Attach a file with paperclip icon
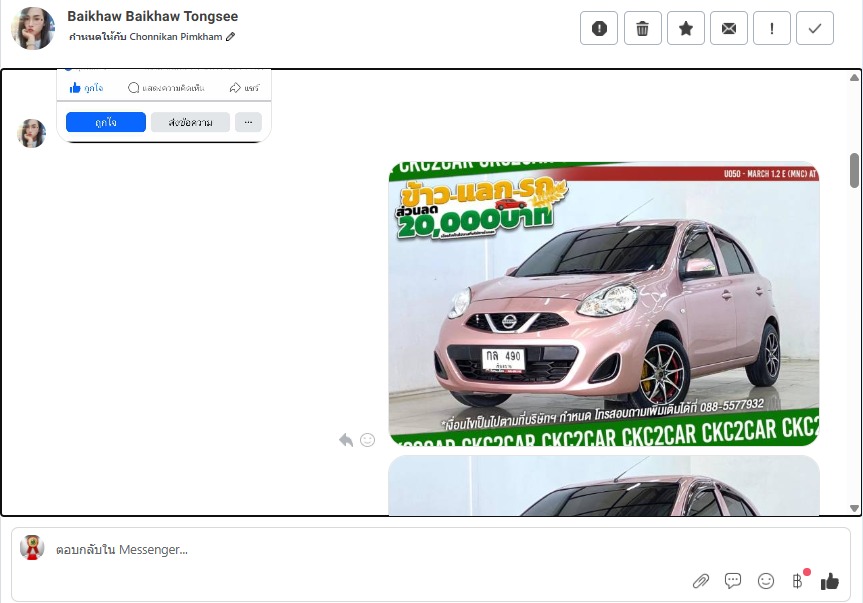 (x=701, y=581)
